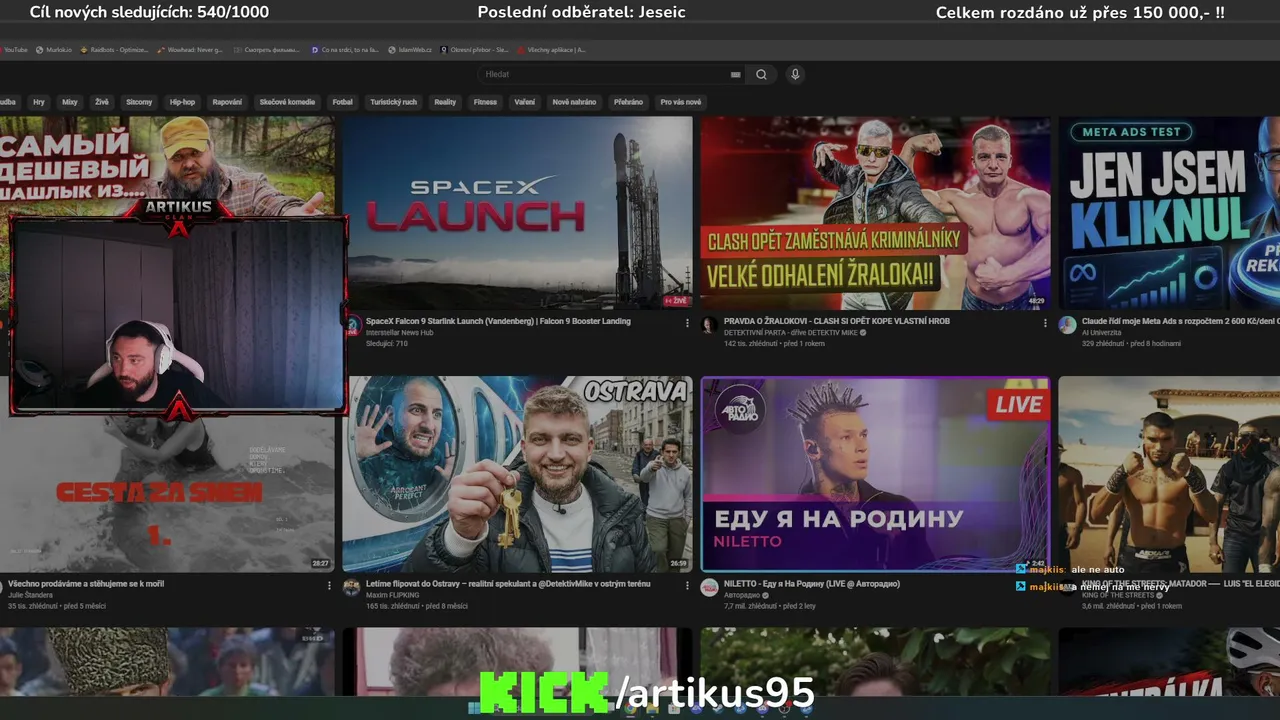Open the PRAVDA O ŽRALOKOVI video title

point(837,321)
